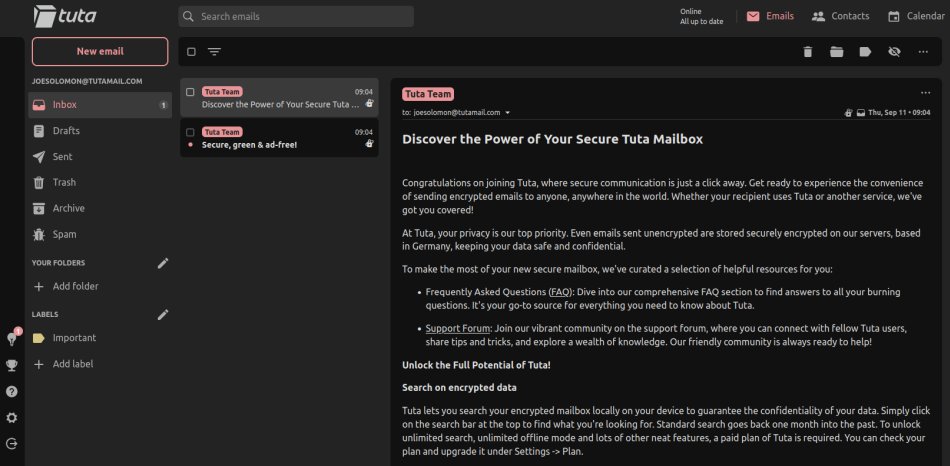This screenshot has width=950, height=466.
Task: Open three-dot menu in email header
Action: tap(925, 93)
